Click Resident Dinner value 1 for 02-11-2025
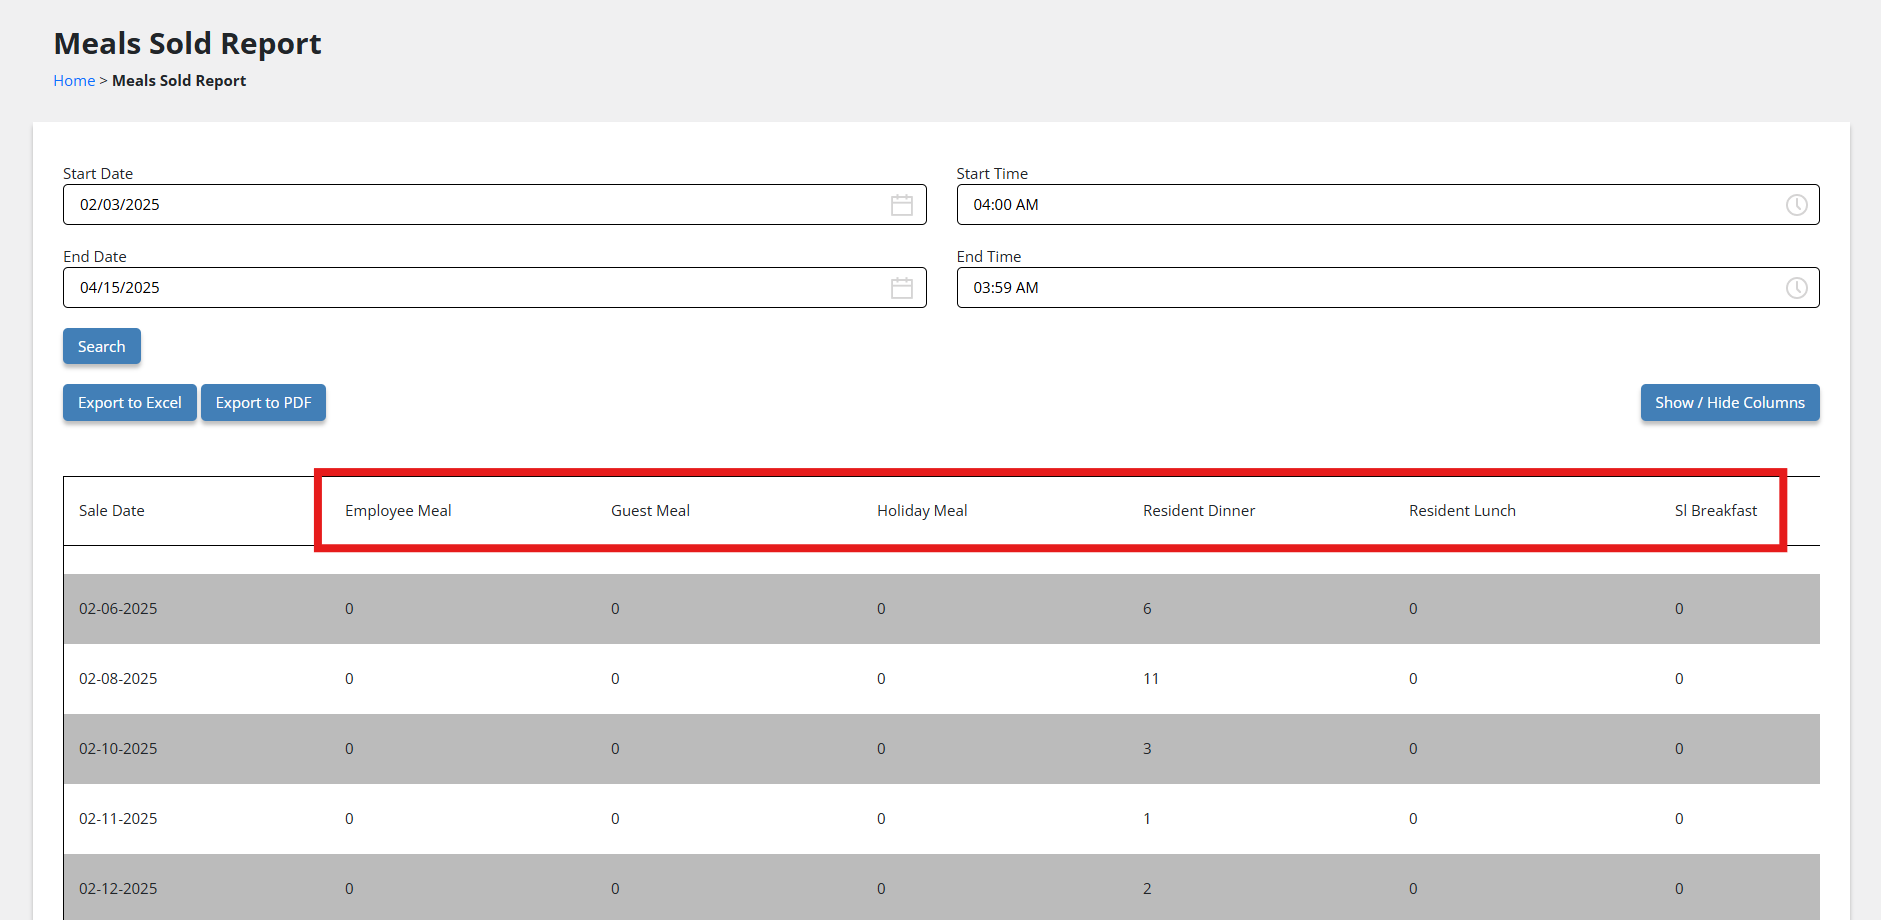Image resolution: width=1881 pixels, height=920 pixels. point(1147,819)
